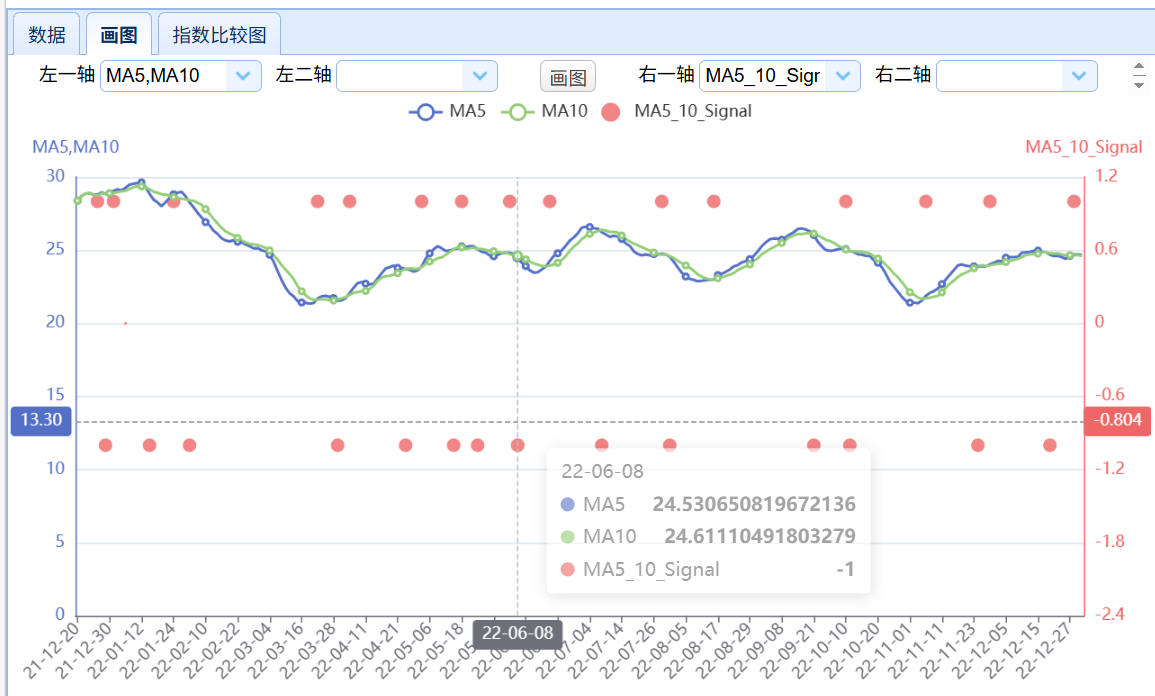
Task: Select the 画图 tab
Action: coord(119,35)
